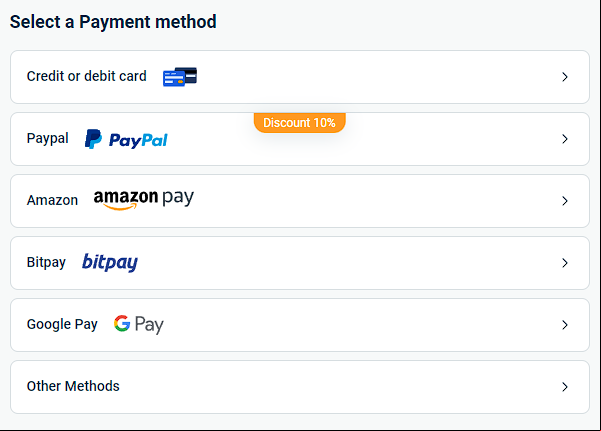Expand the Amazon row chevron arrow

point(565,201)
